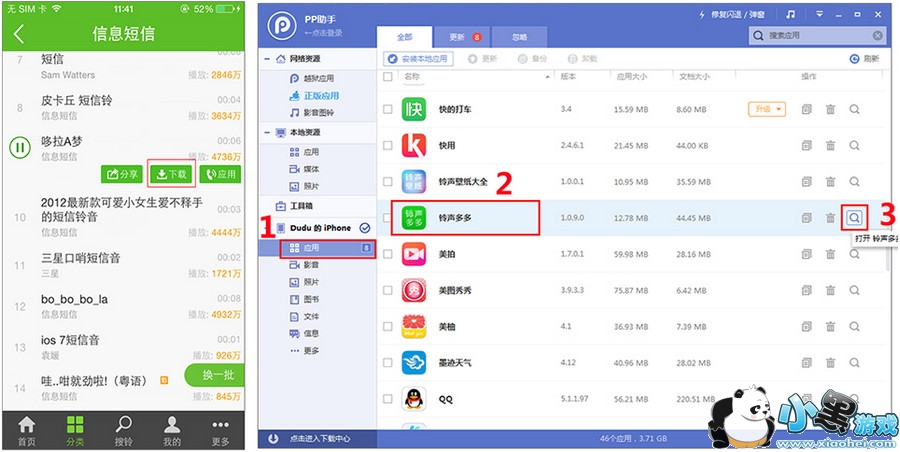Click the music note icon in the title bar

click(x=790, y=14)
